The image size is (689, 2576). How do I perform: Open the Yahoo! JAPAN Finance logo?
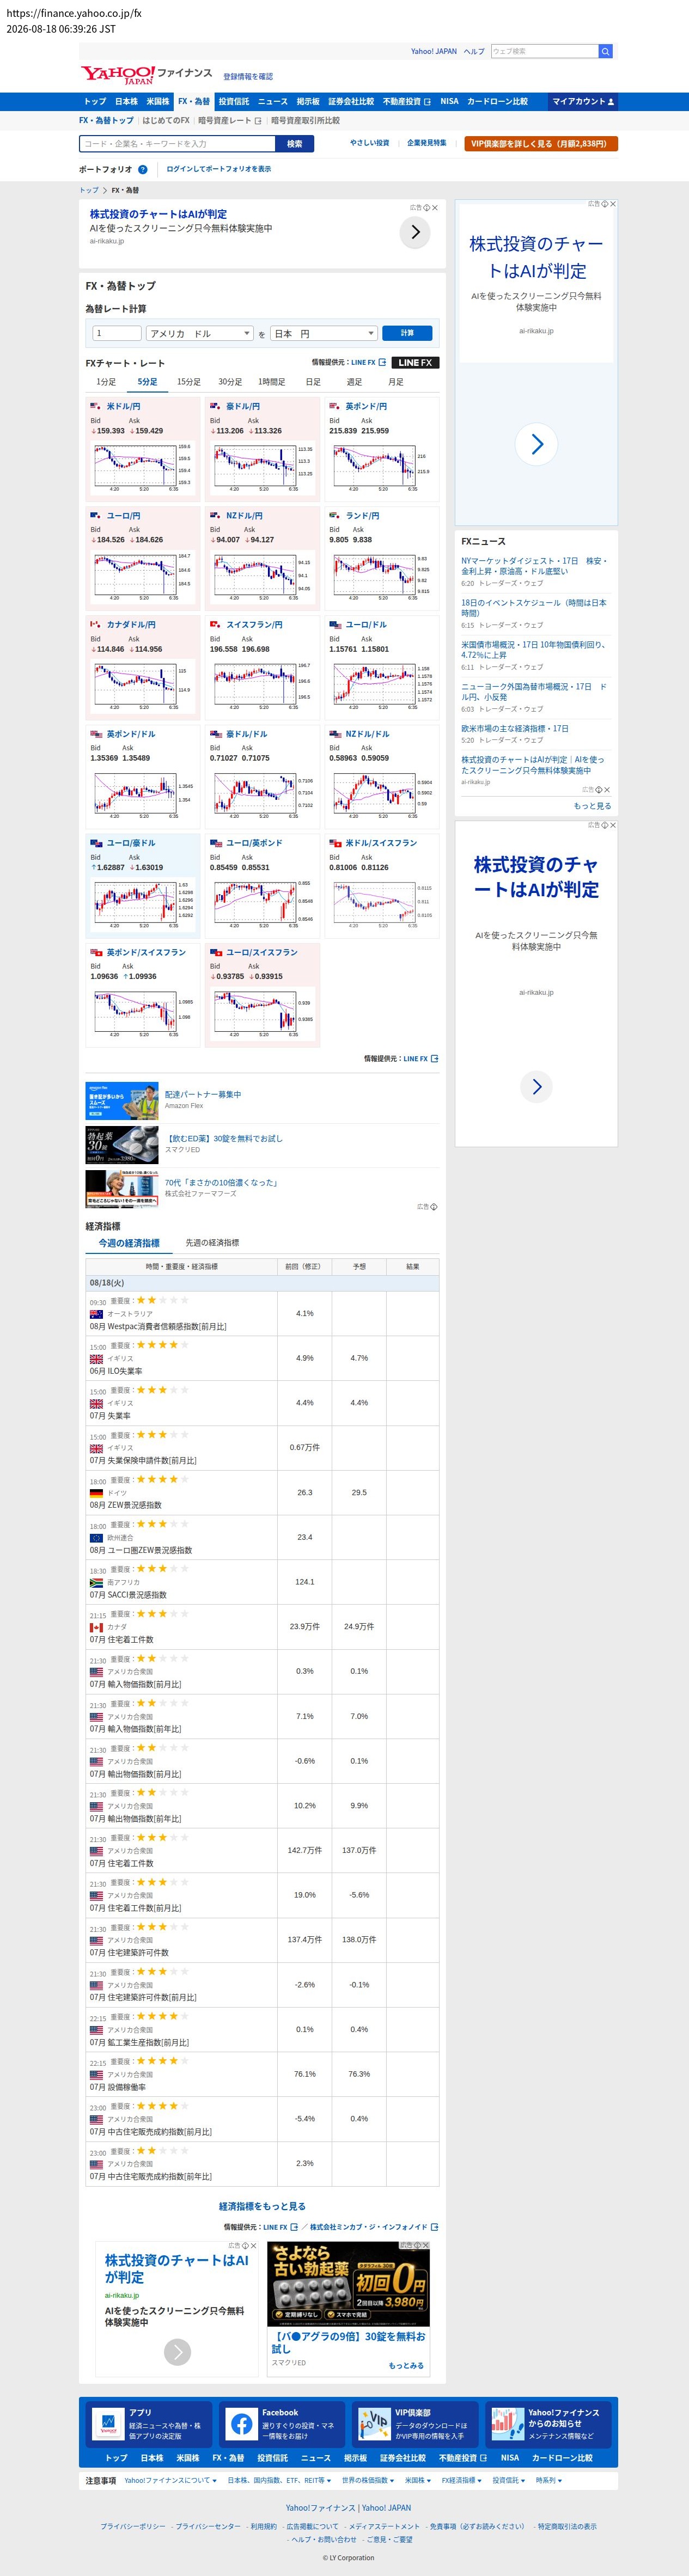(146, 75)
